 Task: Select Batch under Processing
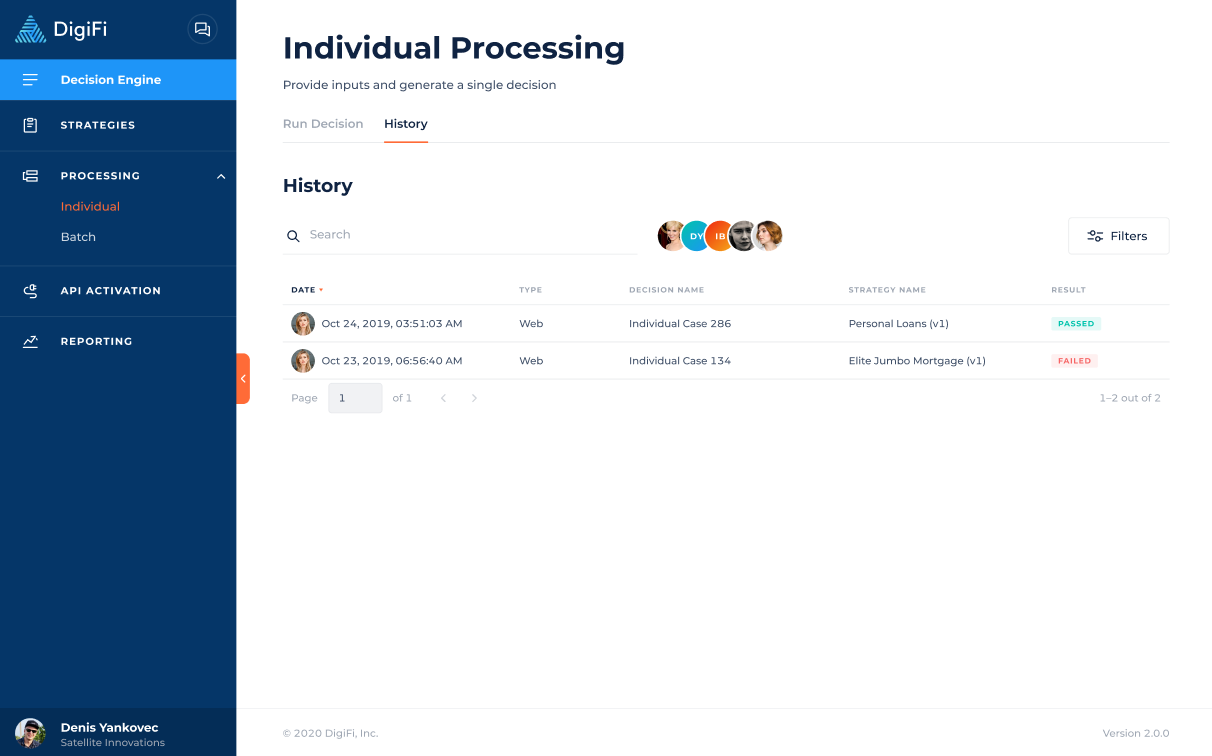[x=78, y=237]
